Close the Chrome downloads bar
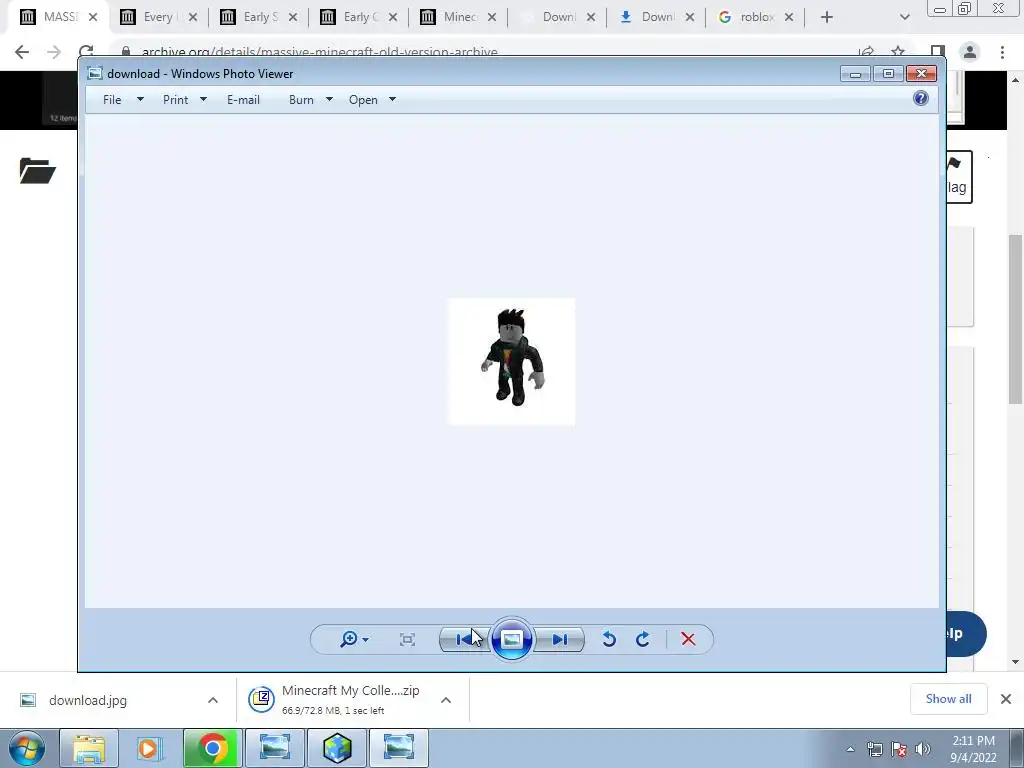This screenshot has height=768, width=1024. point(1006,699)
